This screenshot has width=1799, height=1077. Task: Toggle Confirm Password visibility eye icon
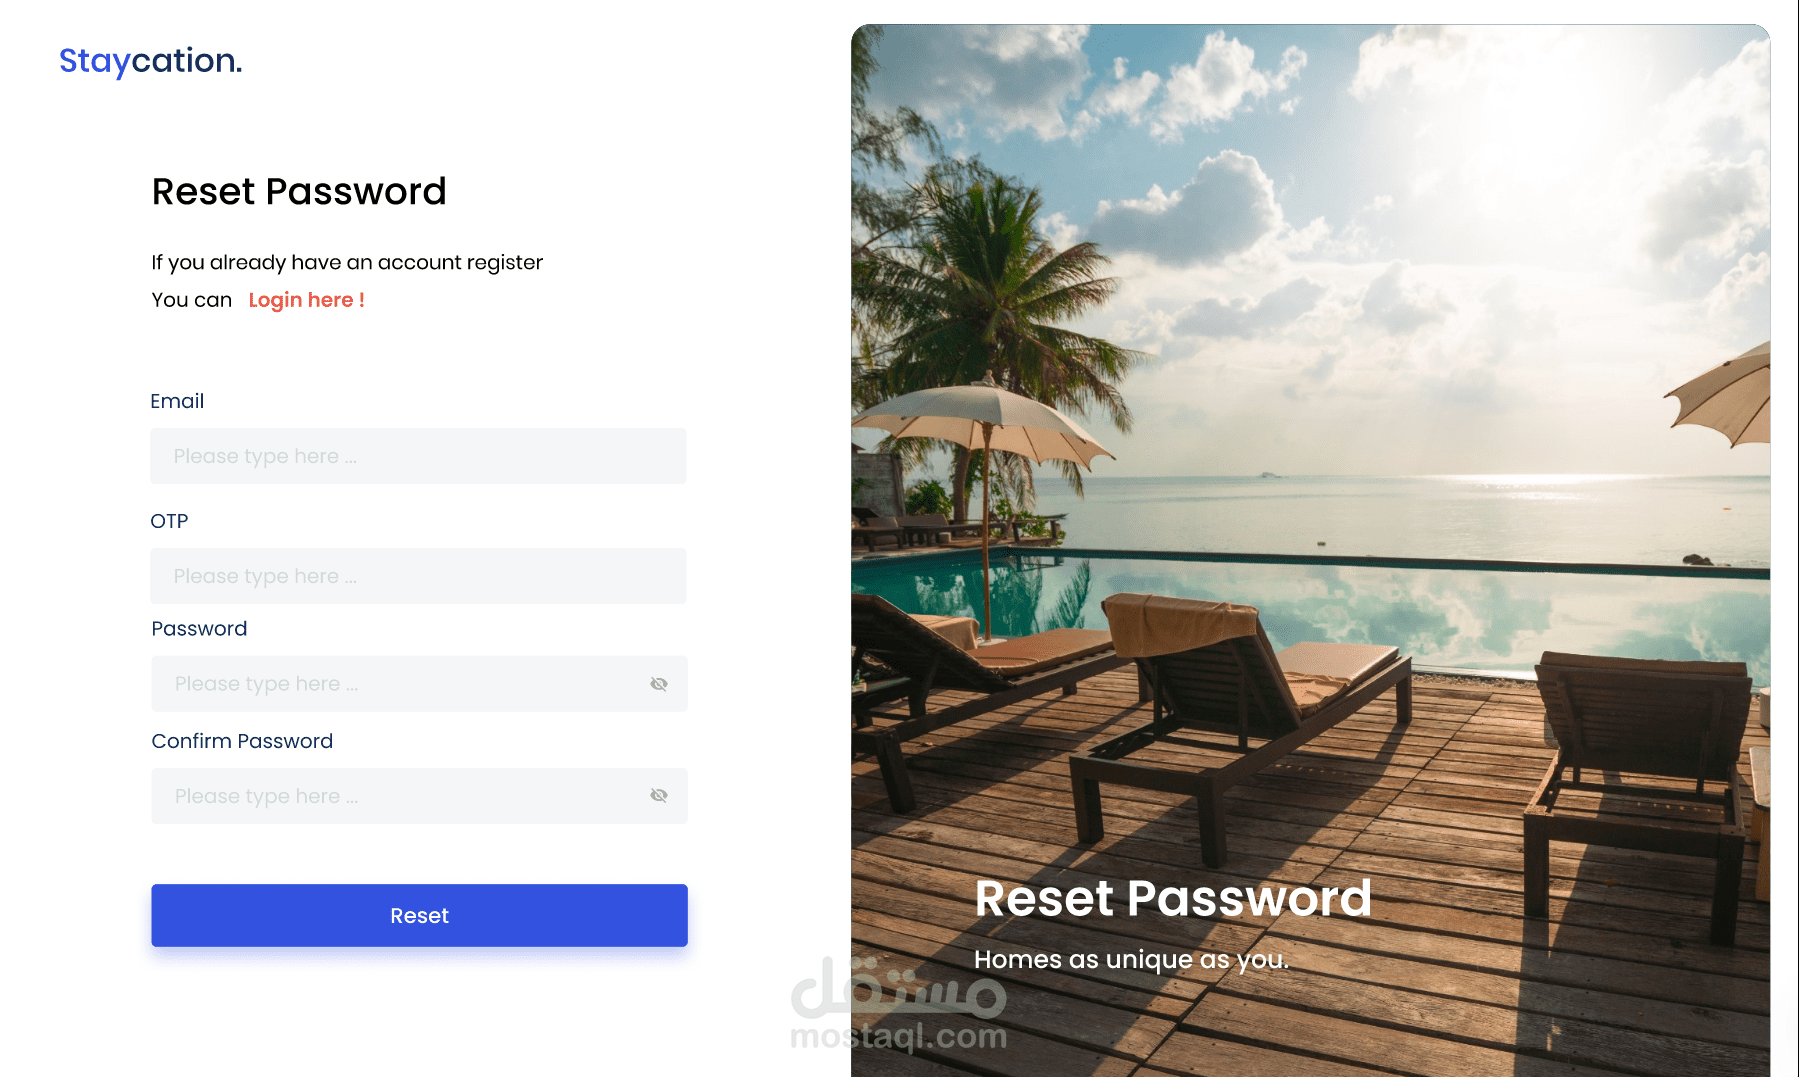[x=658, y=795]
